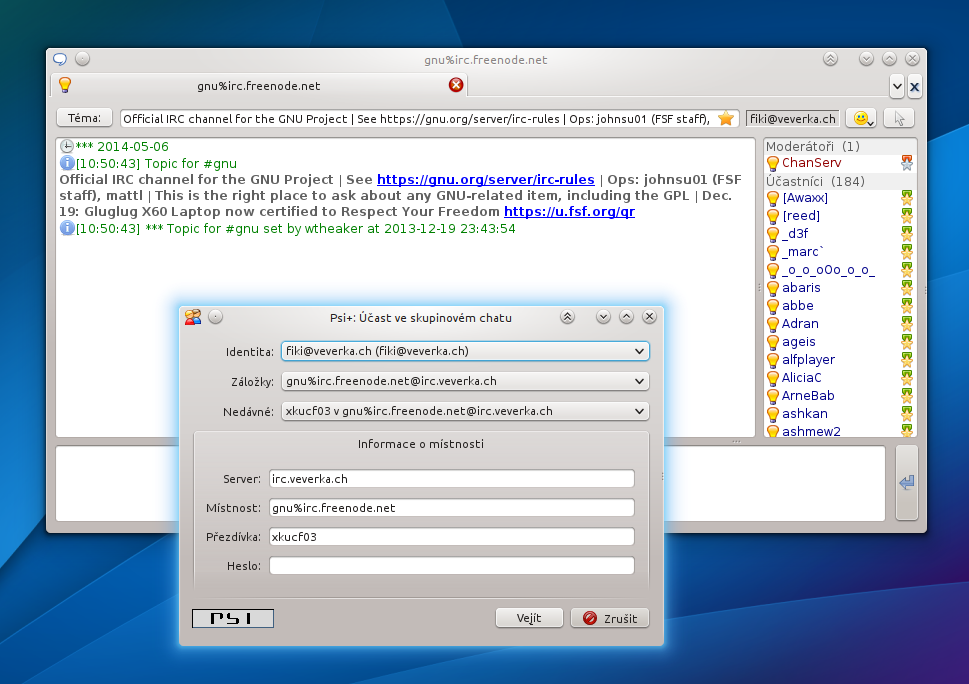Image resolution: width=969 pixels, height=684 pixels.
Task: Click the info icon beside Topic for #gnu
Action: (67, 163)
